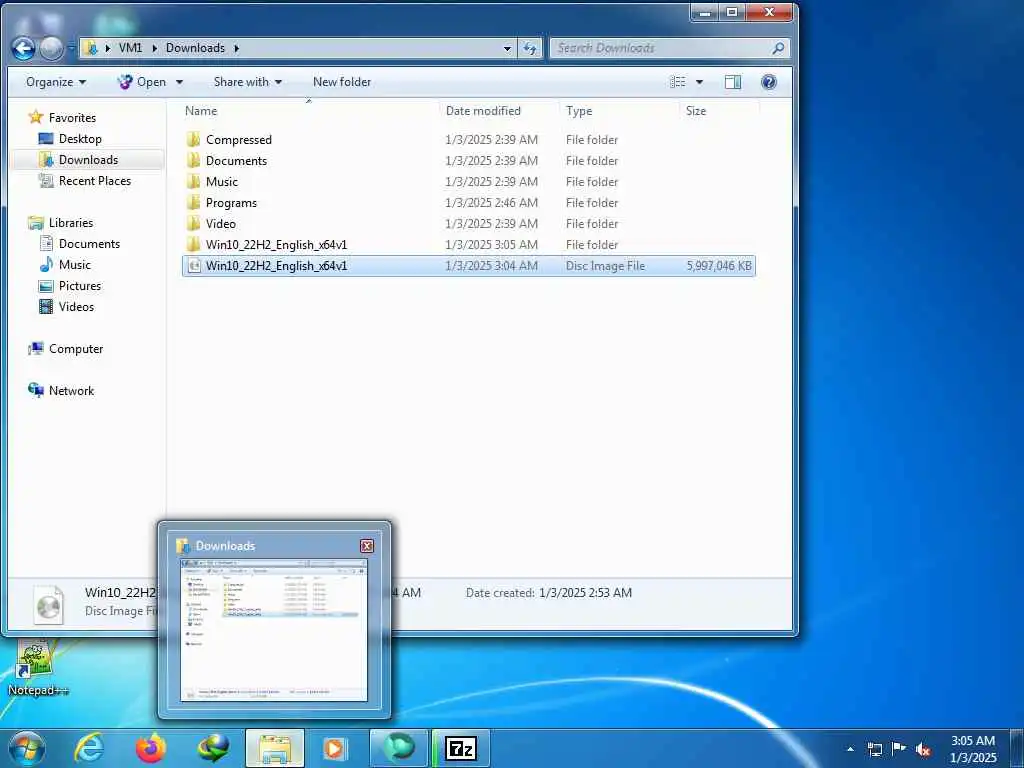Click the muted volume tray icon
This screenshot has width=1024, height=768.
[x=923, y=750]
